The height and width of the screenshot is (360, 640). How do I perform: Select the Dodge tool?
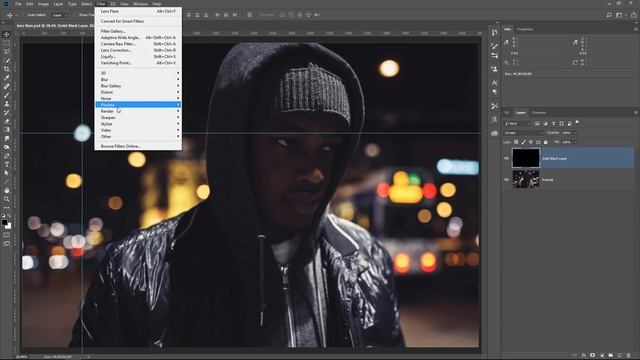[7, 147]
